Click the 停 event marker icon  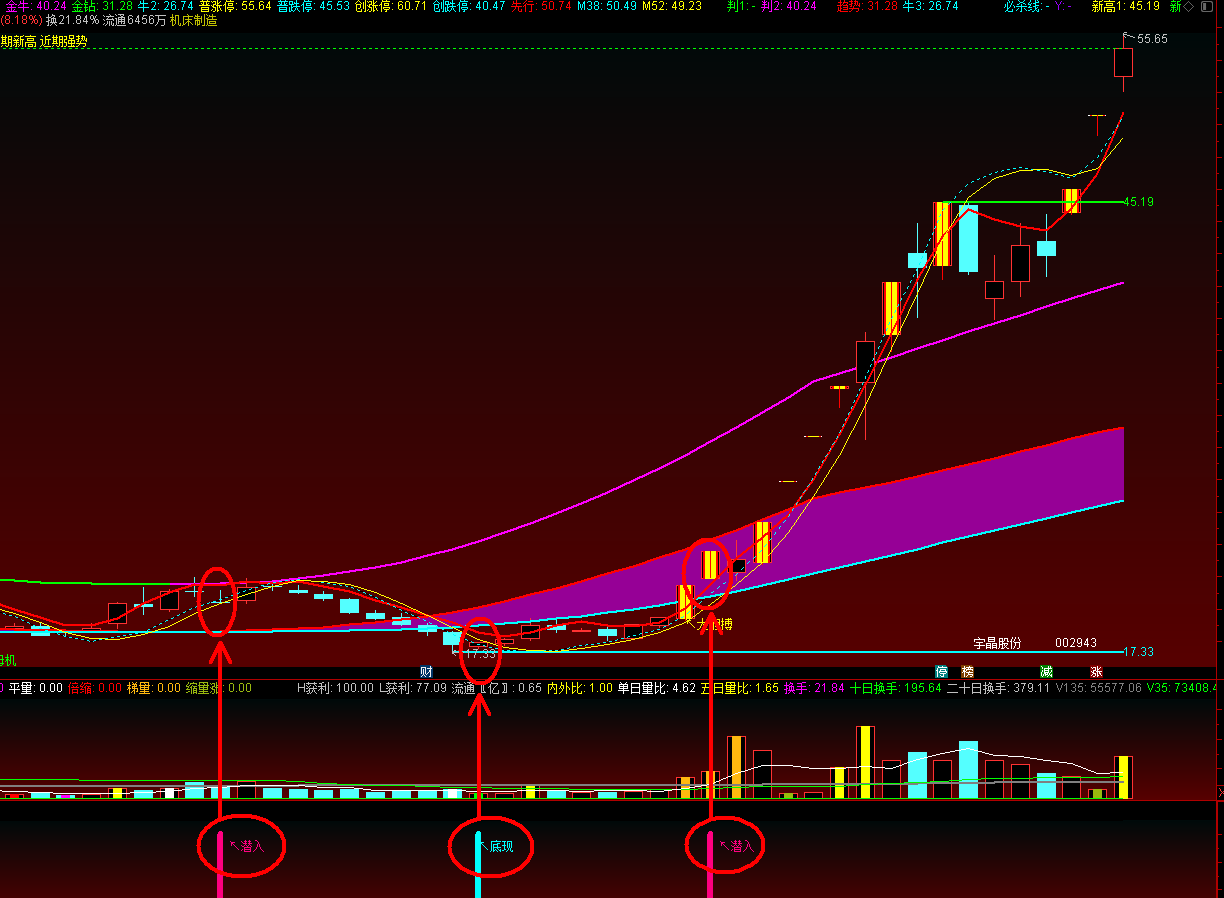pos(941,671)
